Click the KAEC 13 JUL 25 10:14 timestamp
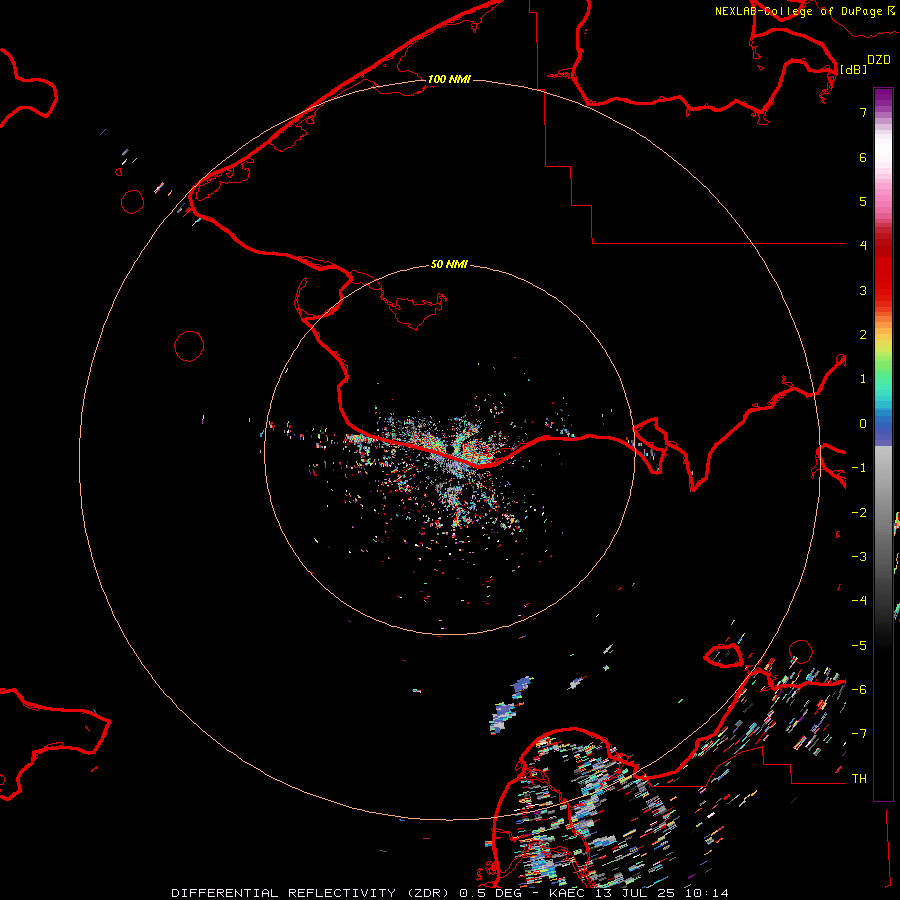The width and height of the screenshot is (900, 900). pyautogui.click(x=639, y=893)
